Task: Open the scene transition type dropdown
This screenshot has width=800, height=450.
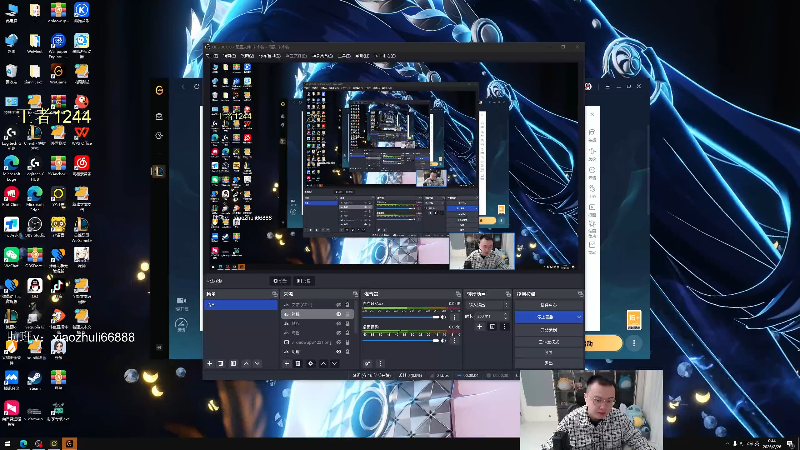Action: click(488, 305)
